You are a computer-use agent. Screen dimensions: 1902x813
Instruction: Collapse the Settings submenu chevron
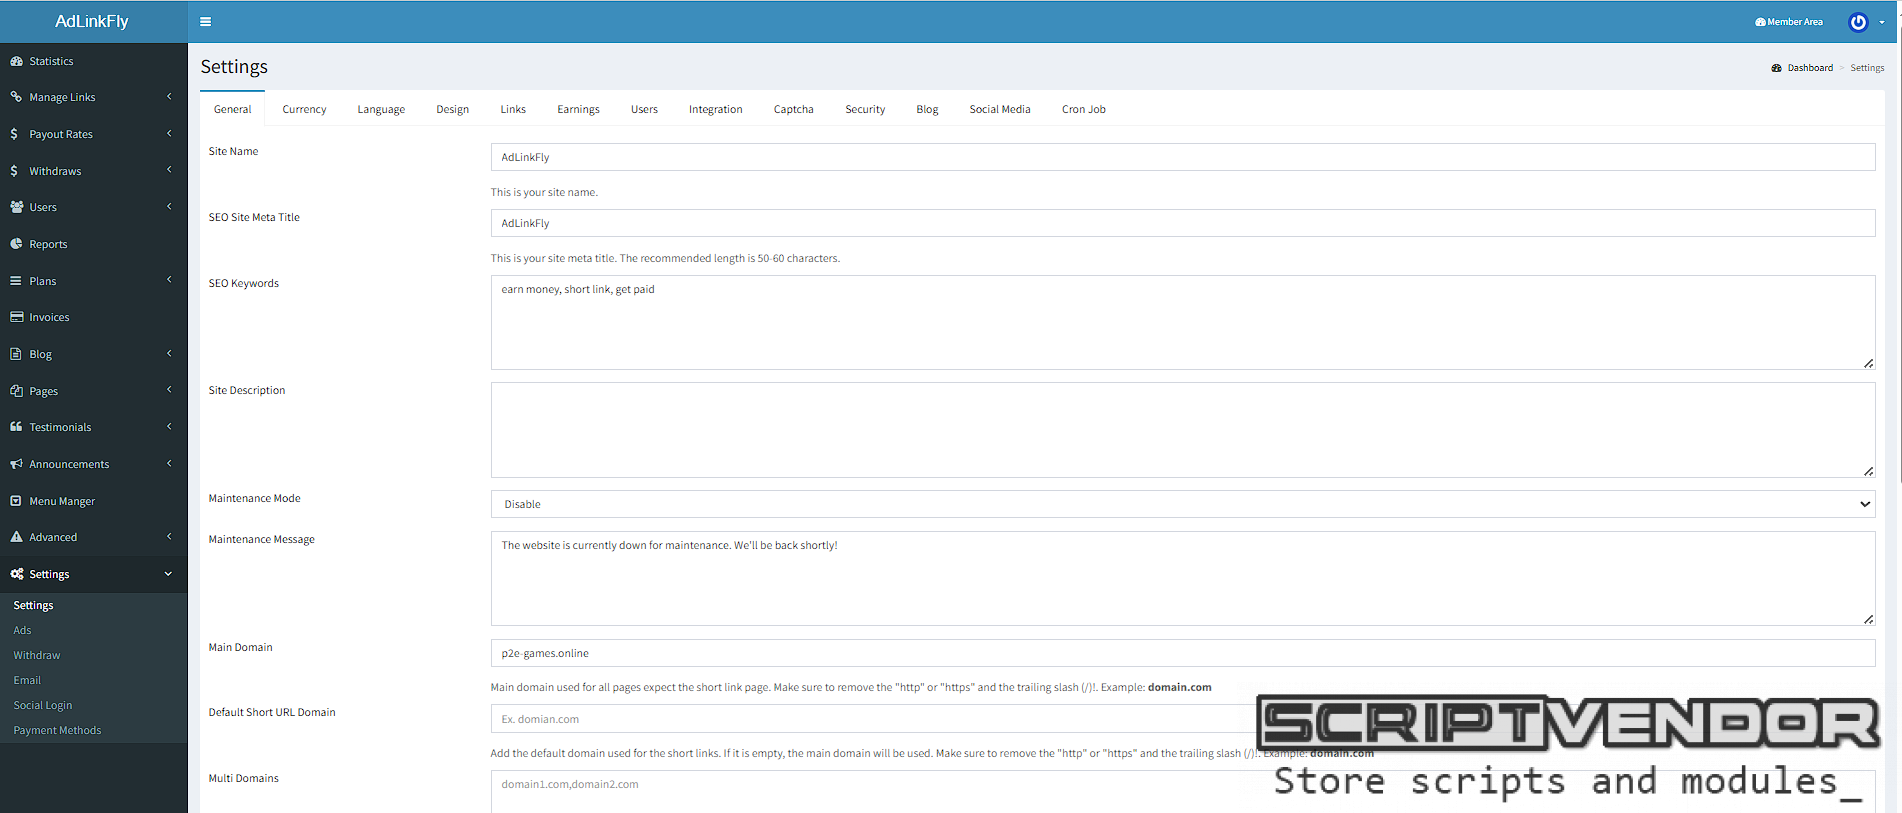[x=168, y=574]
